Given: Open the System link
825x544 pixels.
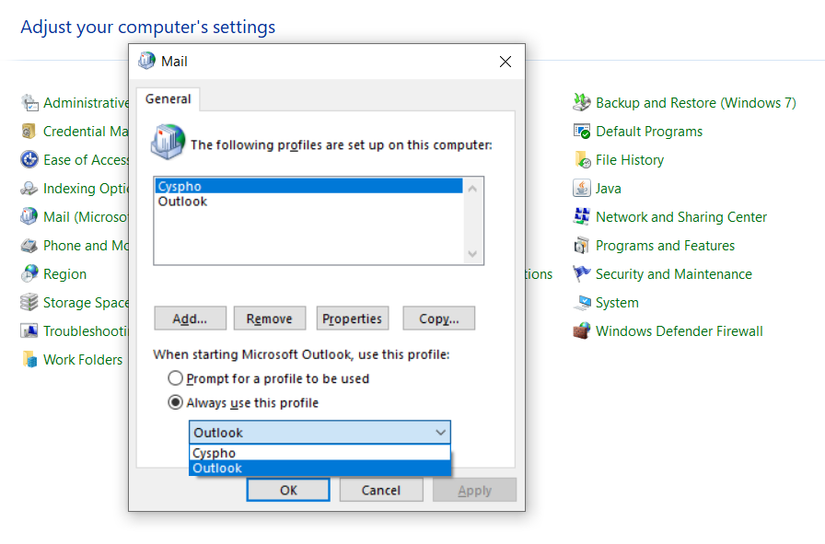Looking at the screenshot, I should (x=617, y=303).
